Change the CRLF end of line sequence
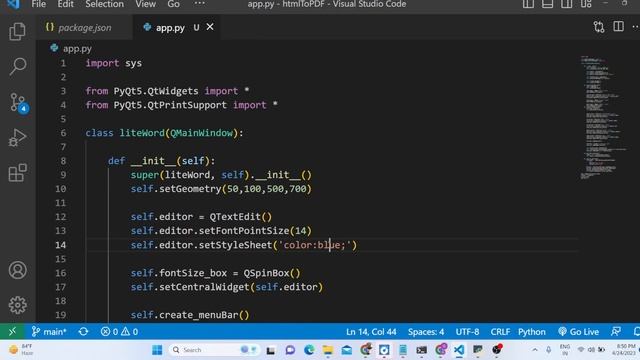This screenshot has height=360, width=640. click(500, 331)
